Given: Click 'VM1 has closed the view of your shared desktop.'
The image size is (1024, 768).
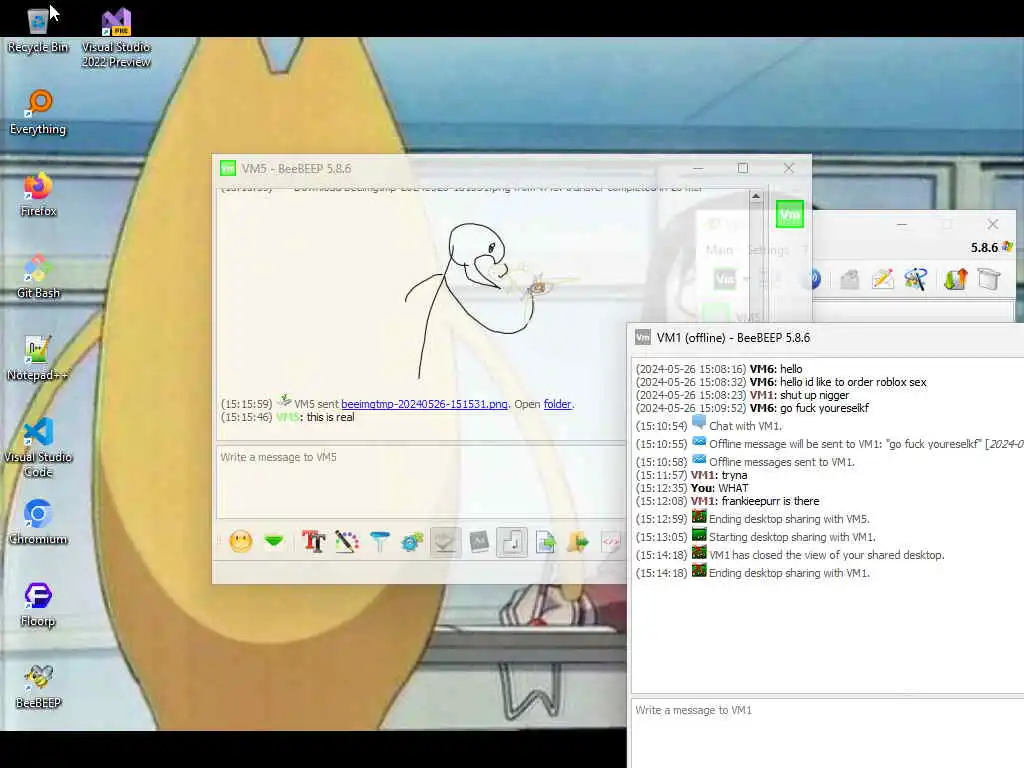Looking at the screenshot, I should tap(827, 555).
